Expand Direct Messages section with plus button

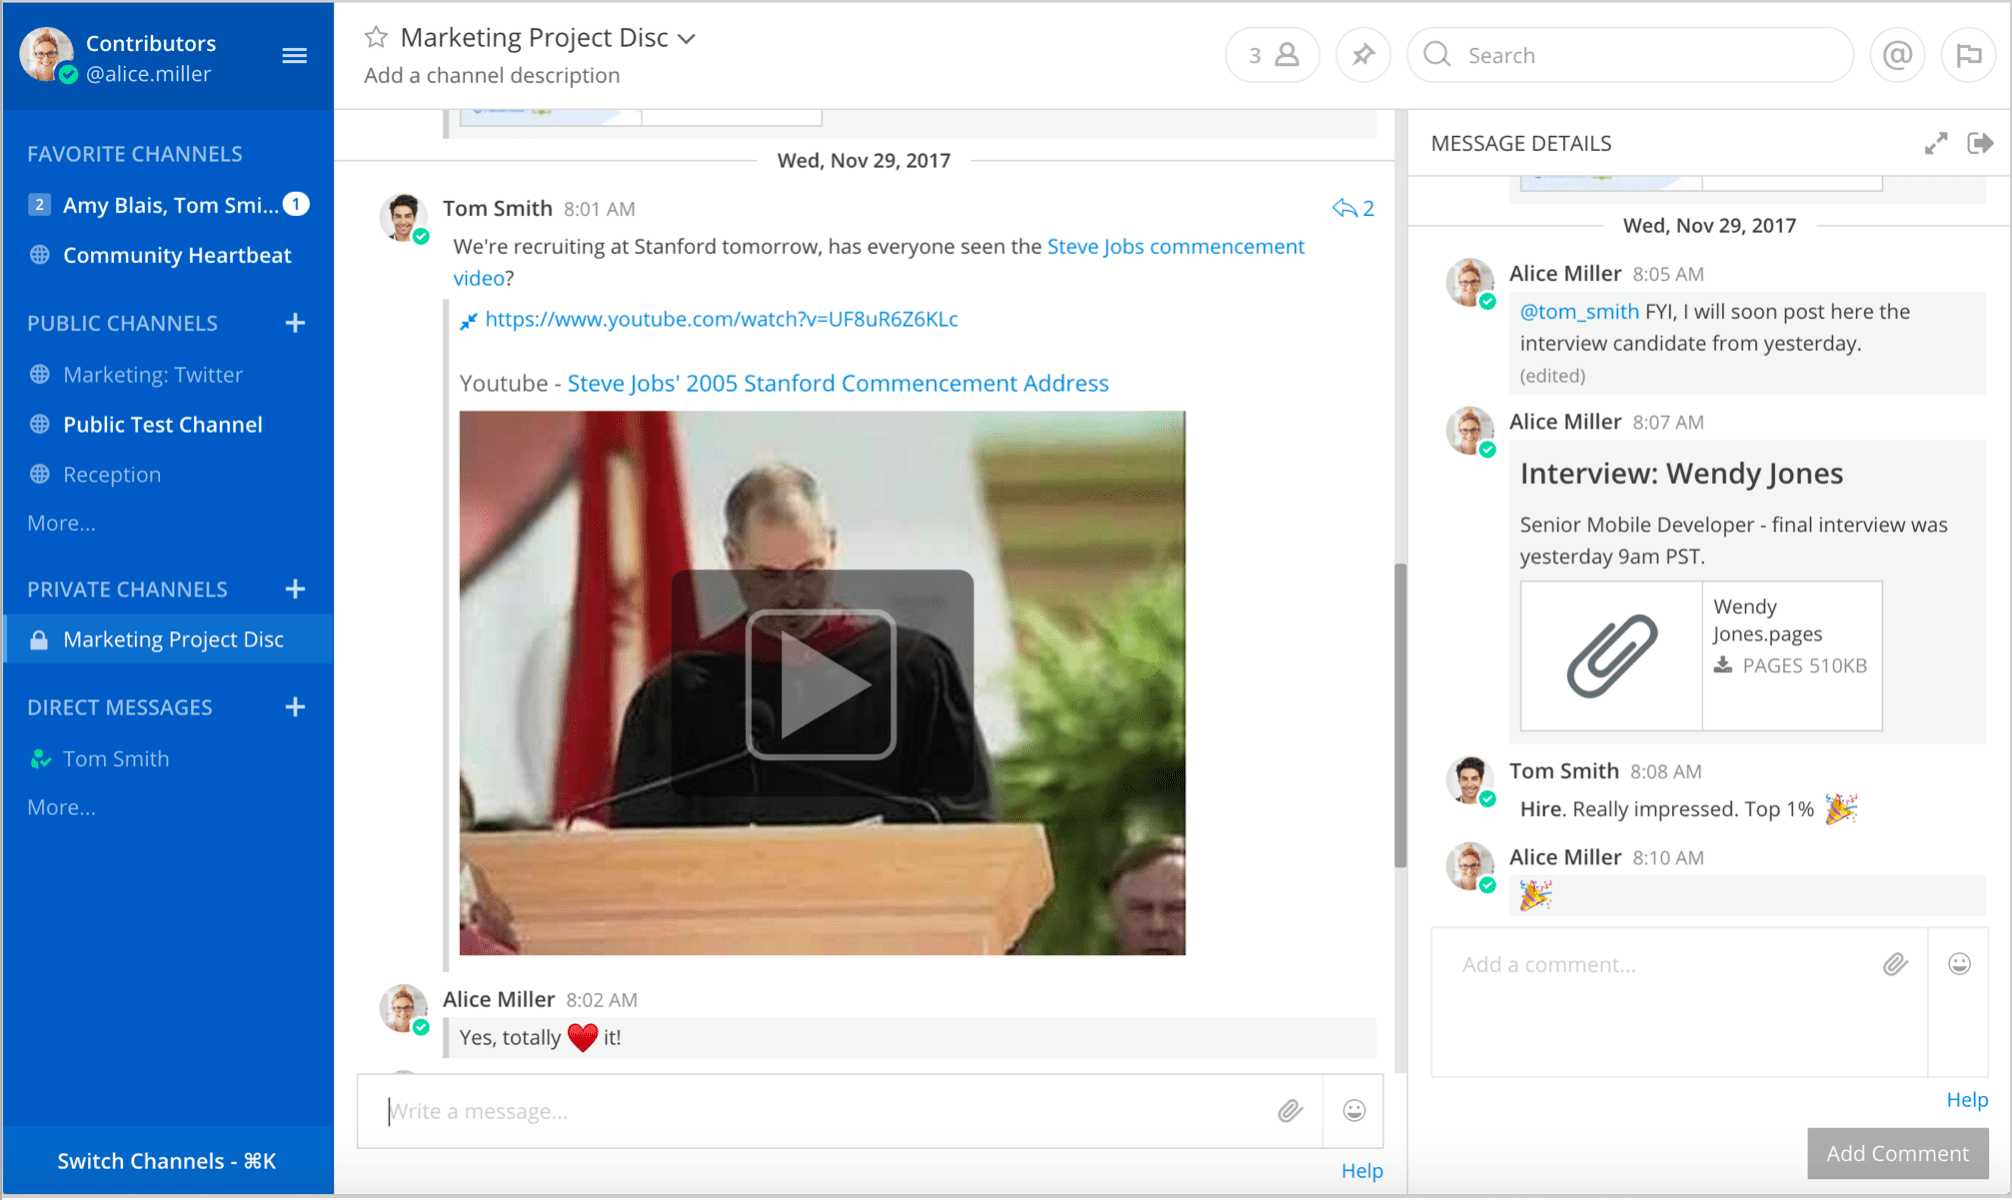point(297,706)
